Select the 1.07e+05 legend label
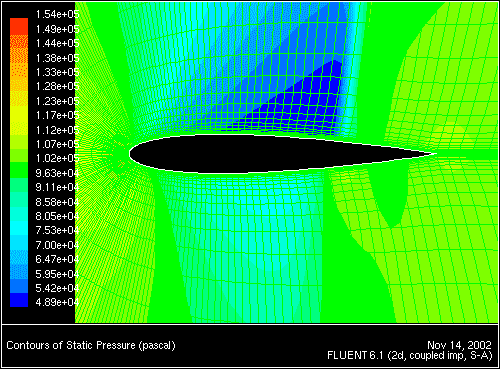Viewport: 500px width, 369px height. 57,144
